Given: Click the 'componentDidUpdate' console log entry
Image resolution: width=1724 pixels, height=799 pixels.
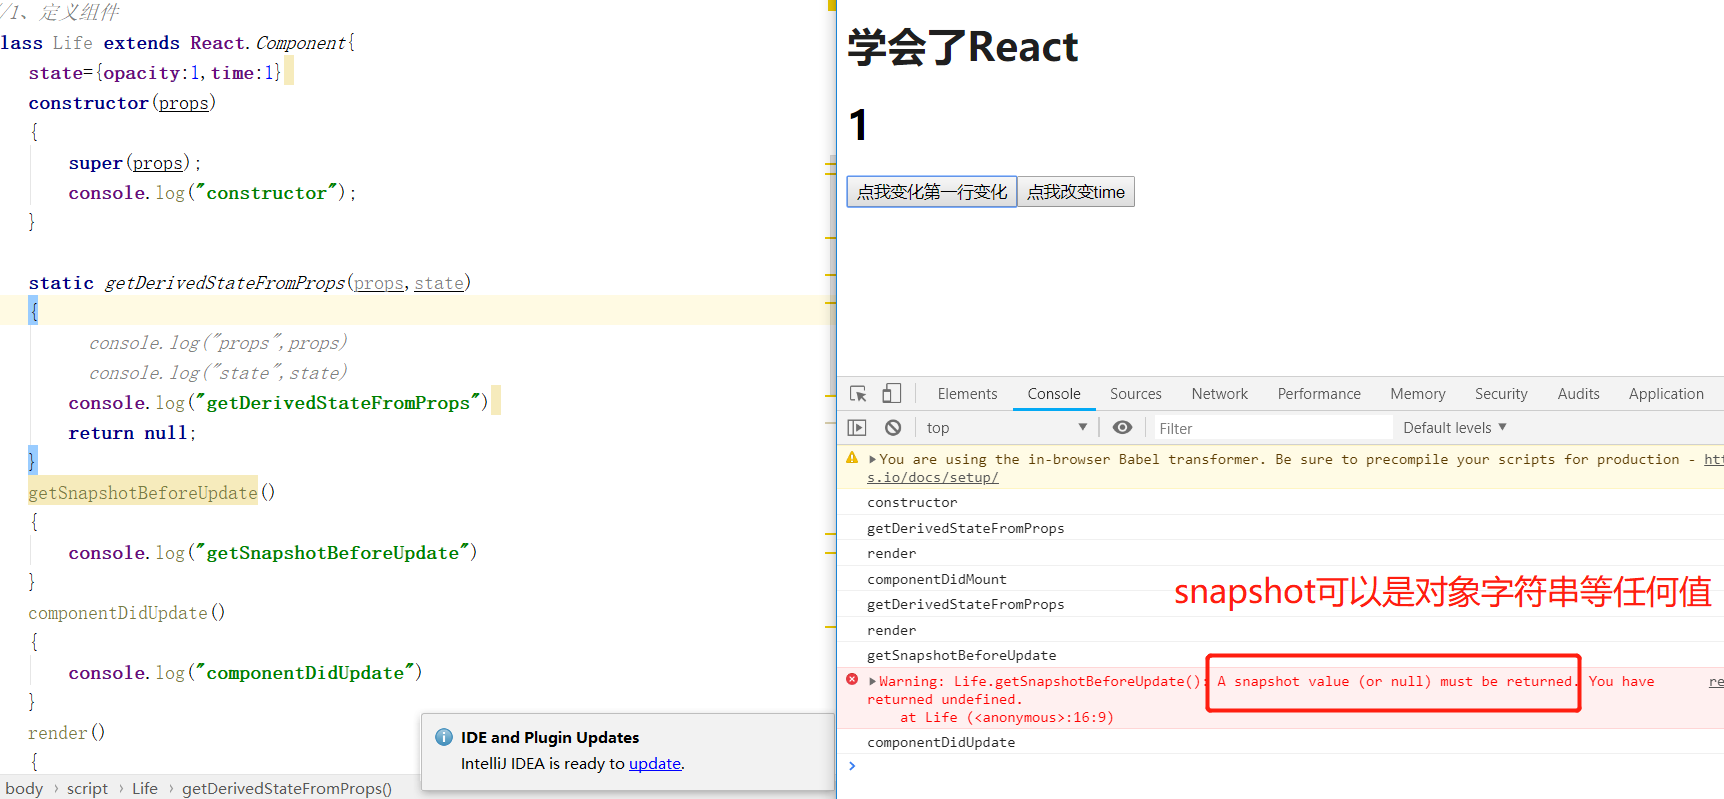Looking at the screenshot, I should [x=941, y=742].
